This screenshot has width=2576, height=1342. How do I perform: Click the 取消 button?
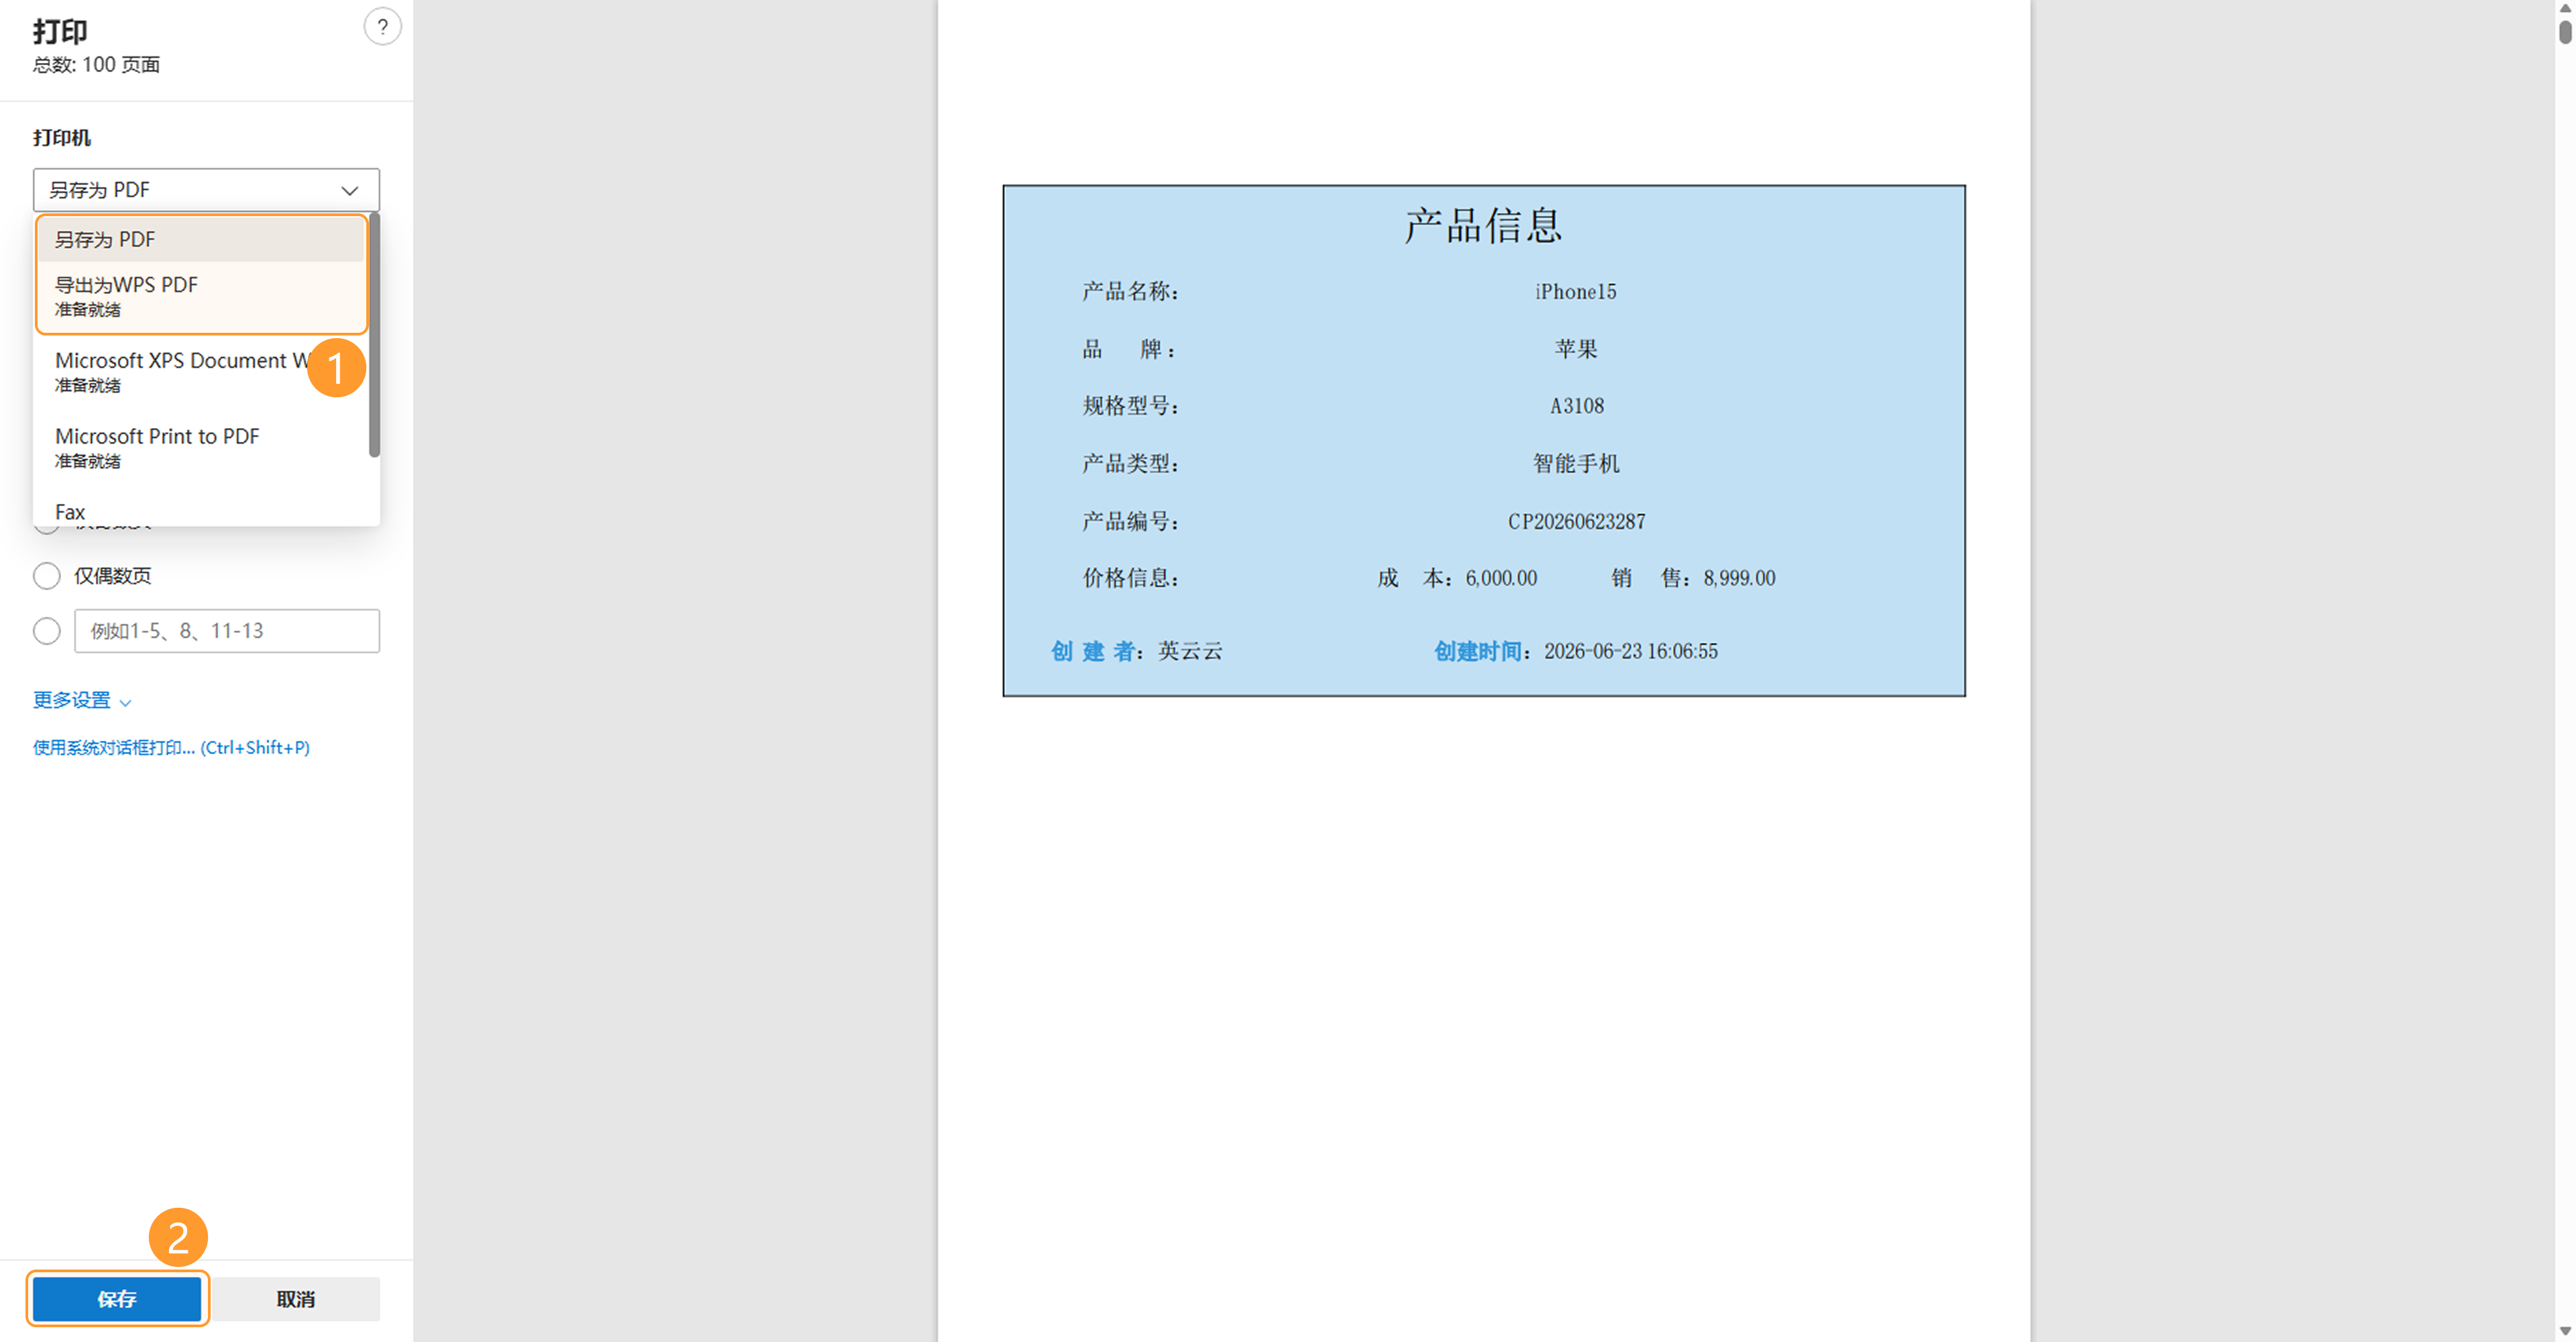[295, 1299]
